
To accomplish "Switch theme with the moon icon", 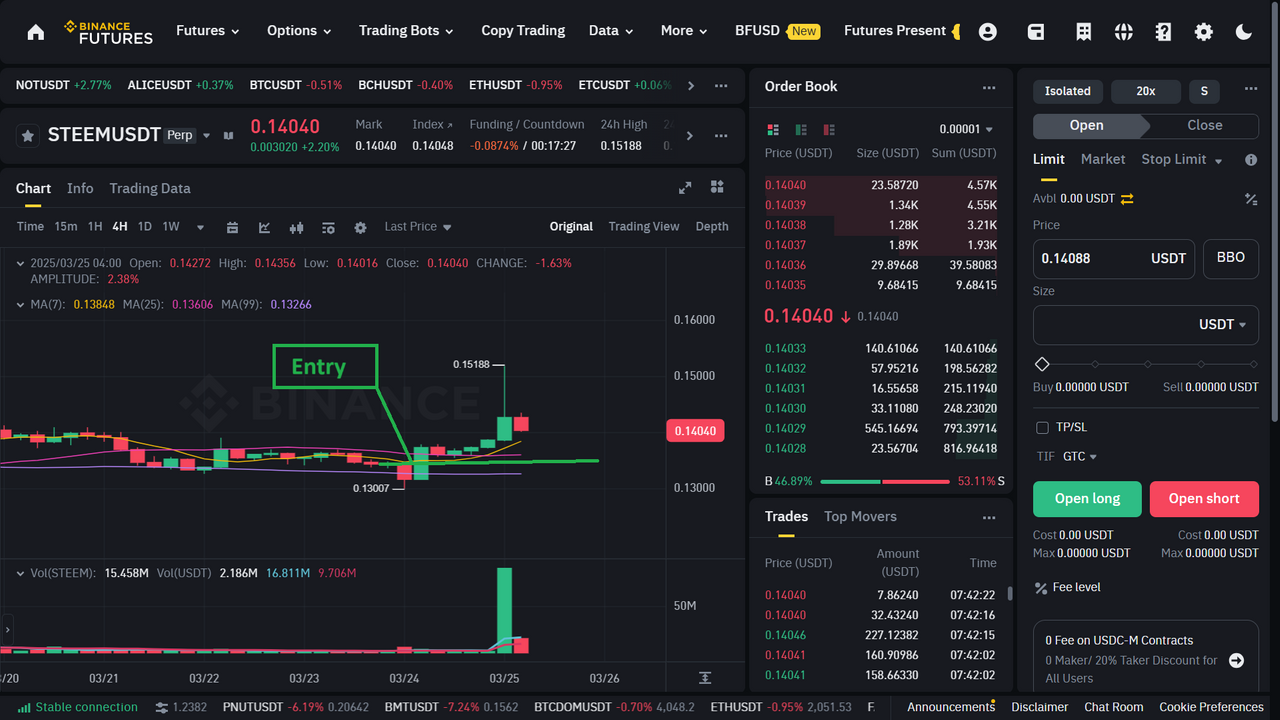I will tap(1244, 32).
